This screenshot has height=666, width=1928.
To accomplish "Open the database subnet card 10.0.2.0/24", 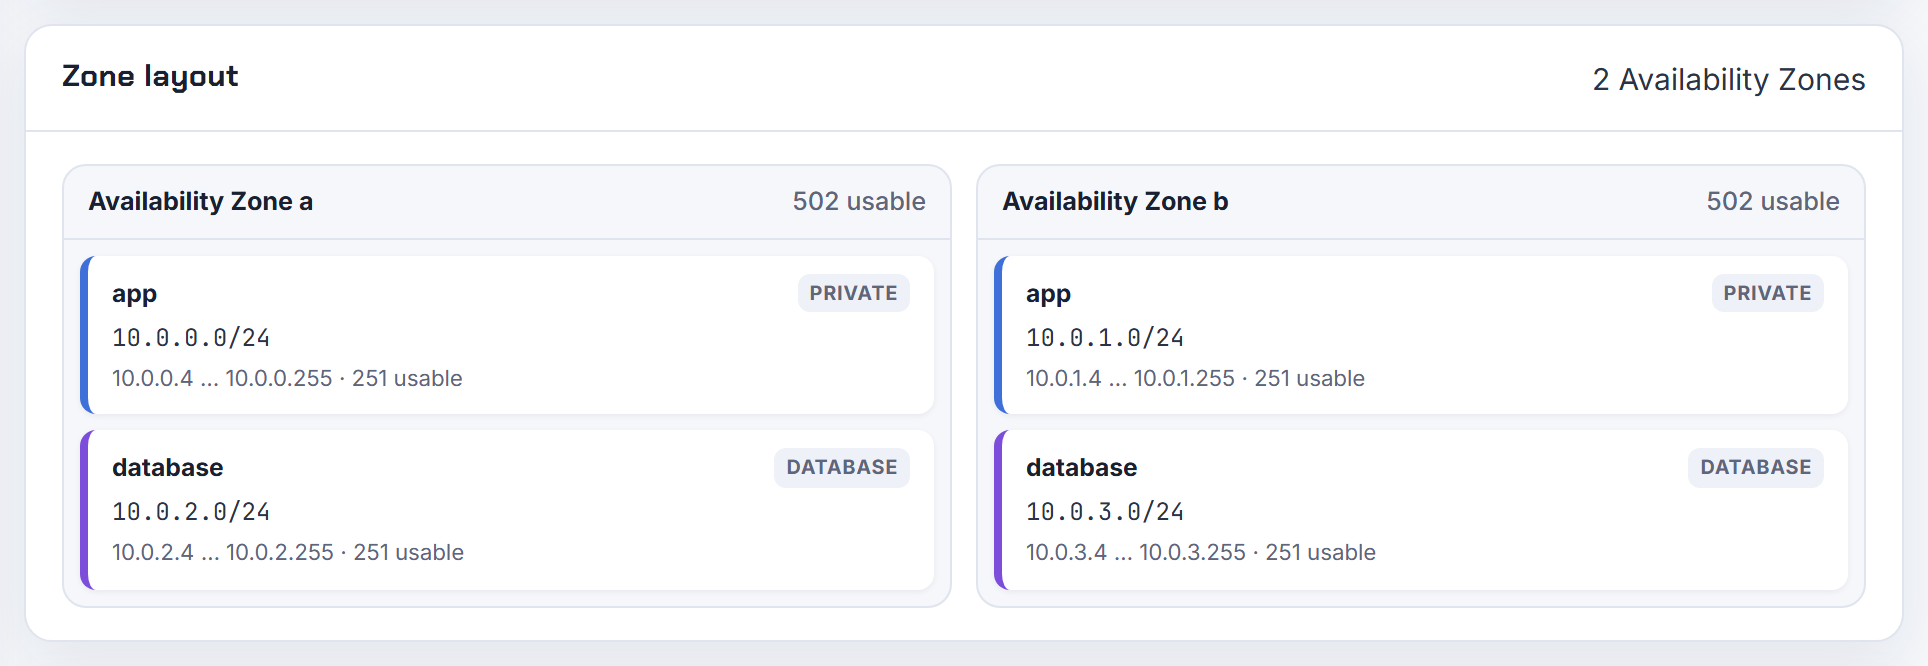I will tap(507, 510).
